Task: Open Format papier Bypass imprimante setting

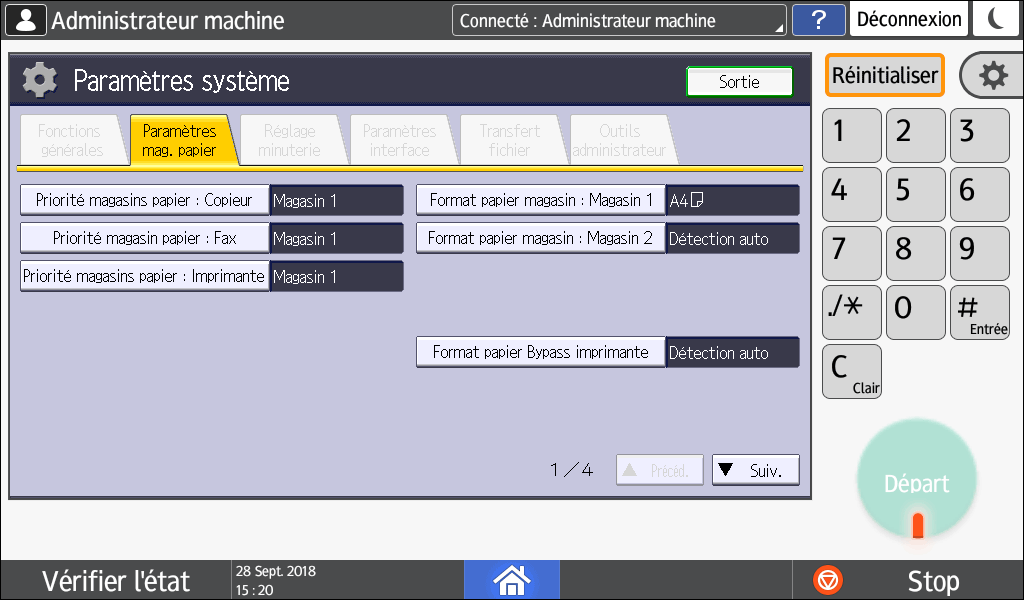Action: coord(541,352)
